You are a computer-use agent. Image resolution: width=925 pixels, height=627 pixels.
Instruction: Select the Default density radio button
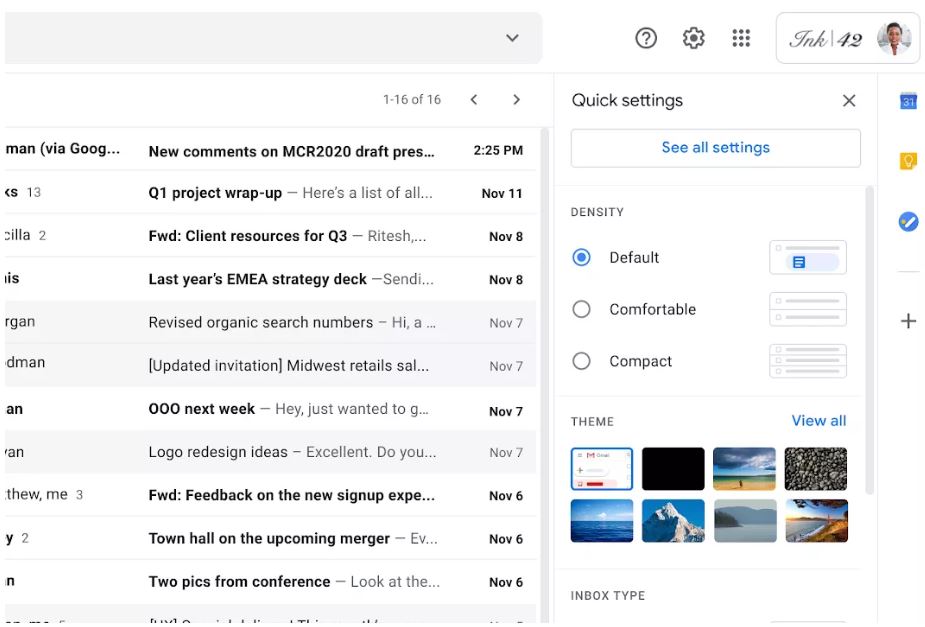click(582, 258)
